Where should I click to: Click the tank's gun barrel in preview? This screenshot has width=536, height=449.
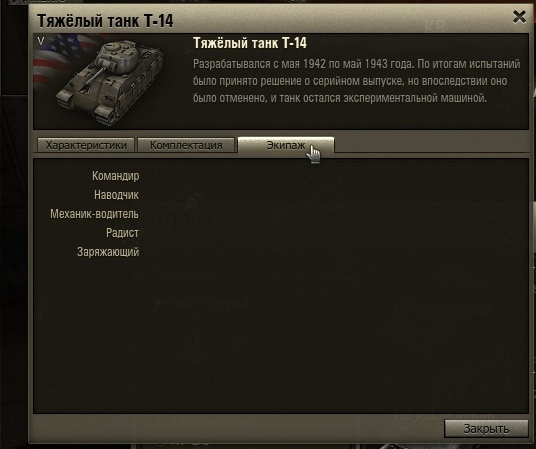tap(92, 78)
